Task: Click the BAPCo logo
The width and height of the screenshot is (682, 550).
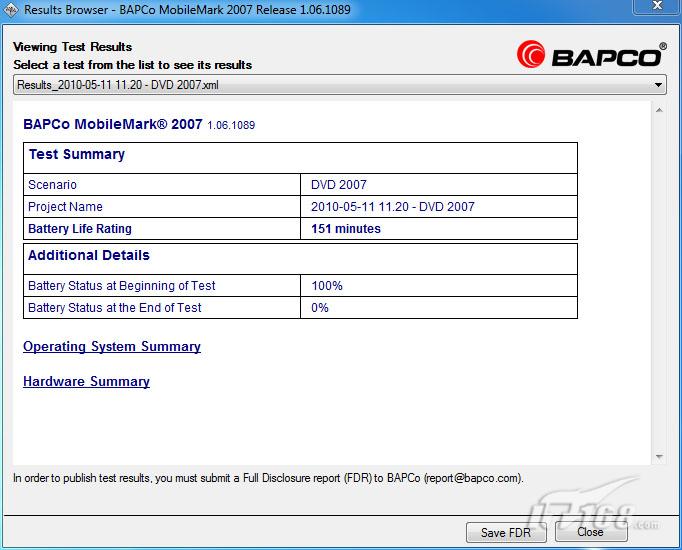Action: point(591,55)
